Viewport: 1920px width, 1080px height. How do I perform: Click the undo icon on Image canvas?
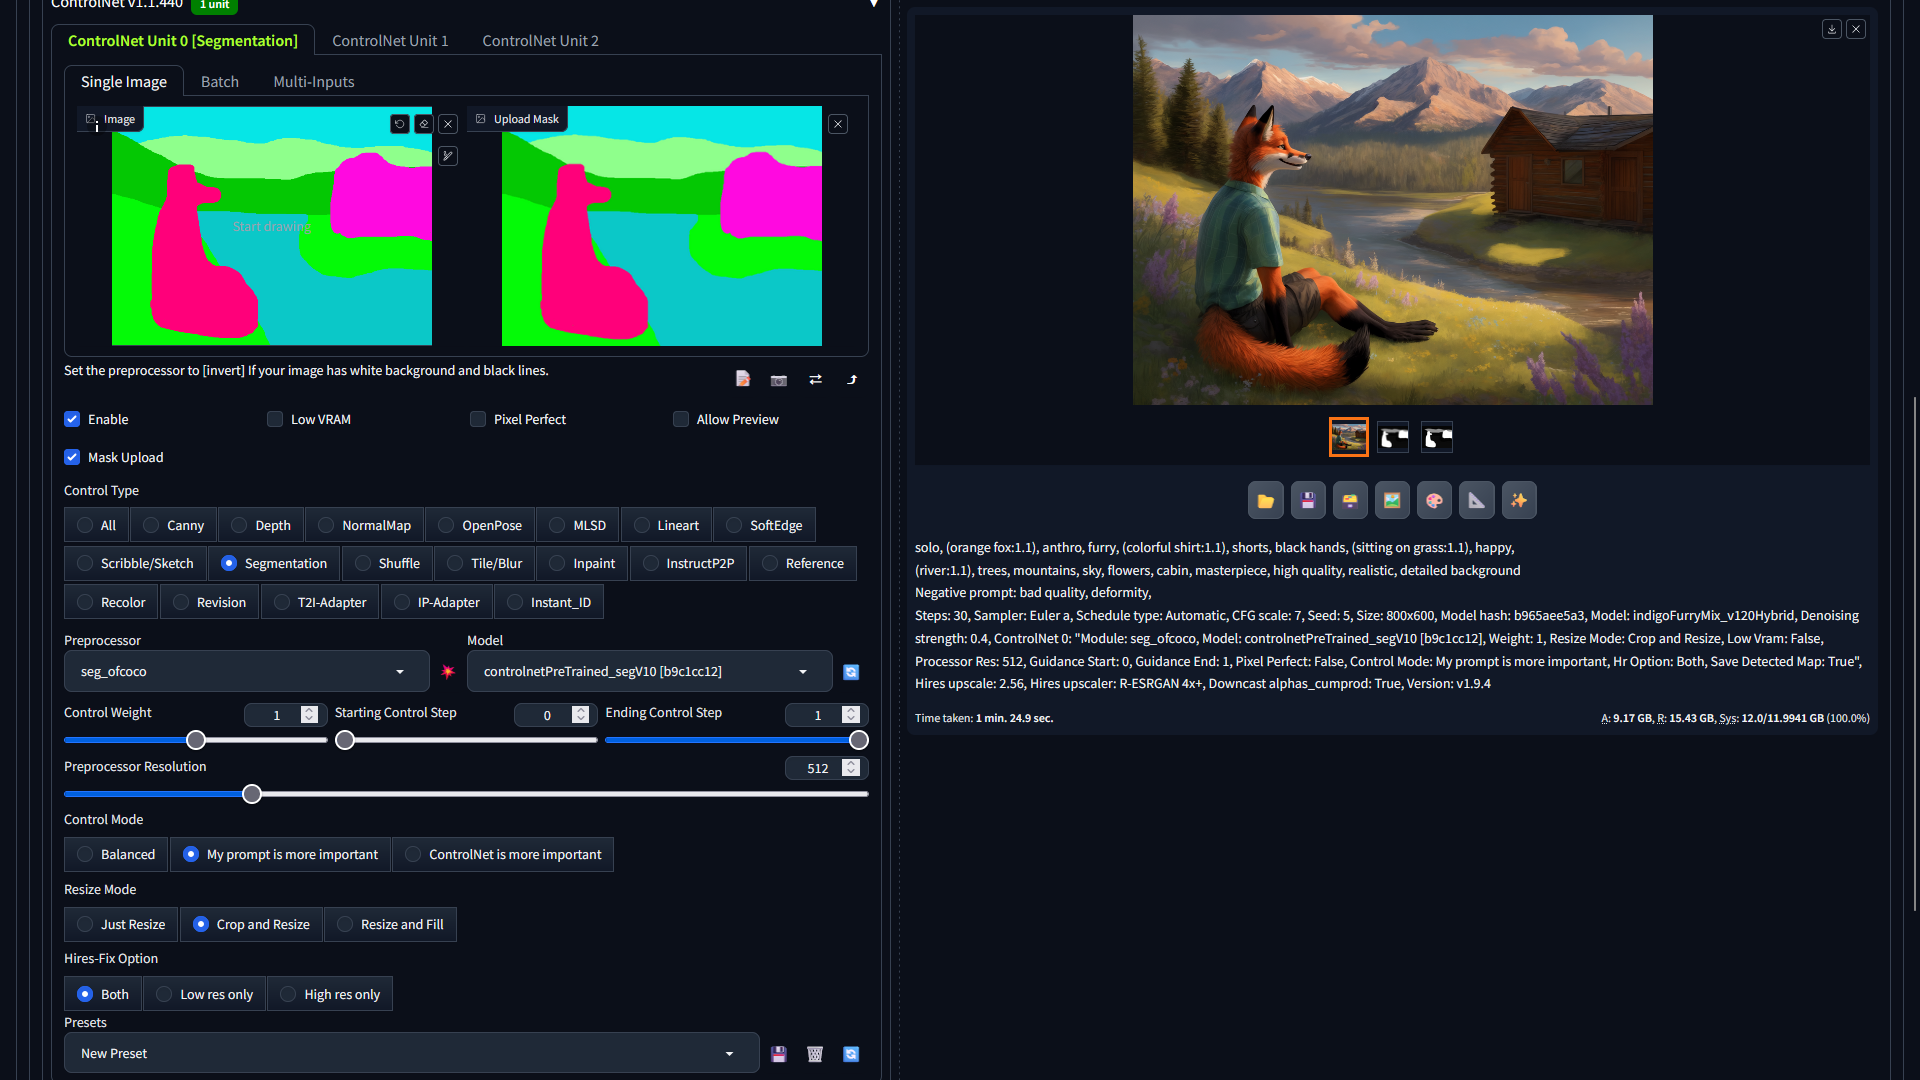pyautogui.click(x=400, y=124)
